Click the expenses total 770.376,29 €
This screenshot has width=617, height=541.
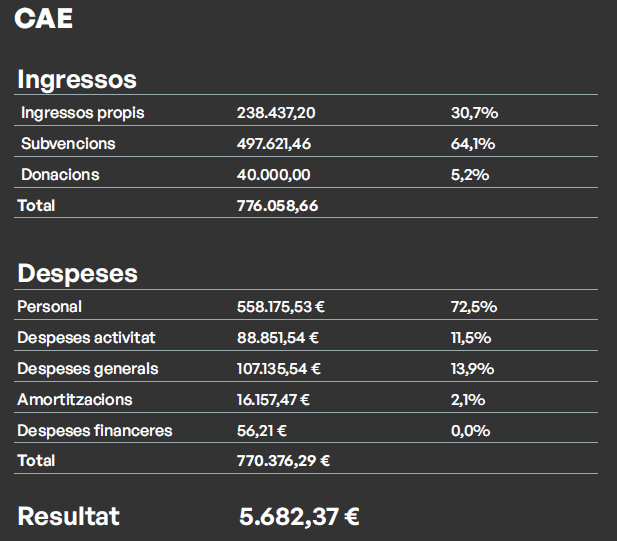pyautogui.click(x=283, y=461)
